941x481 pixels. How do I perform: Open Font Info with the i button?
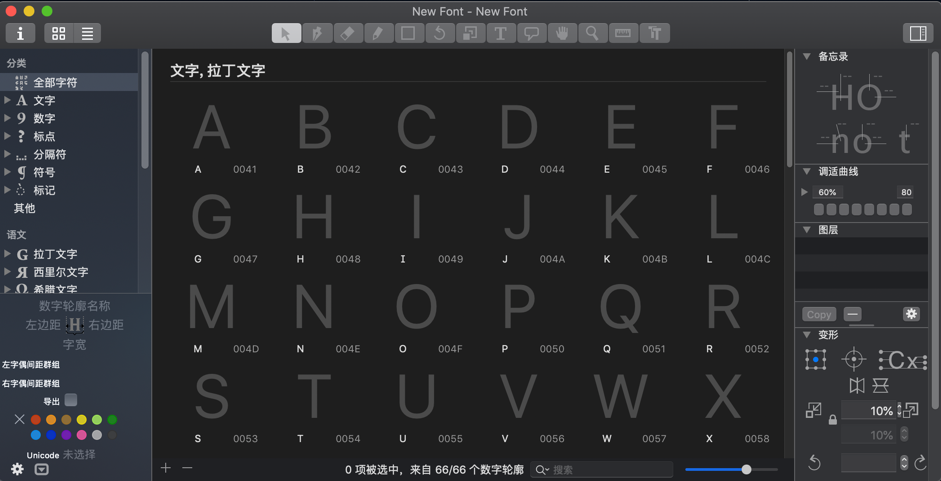[x=20, y=33]
